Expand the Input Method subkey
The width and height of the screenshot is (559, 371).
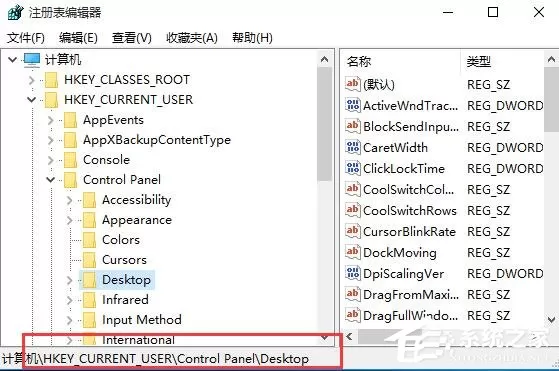70,320
